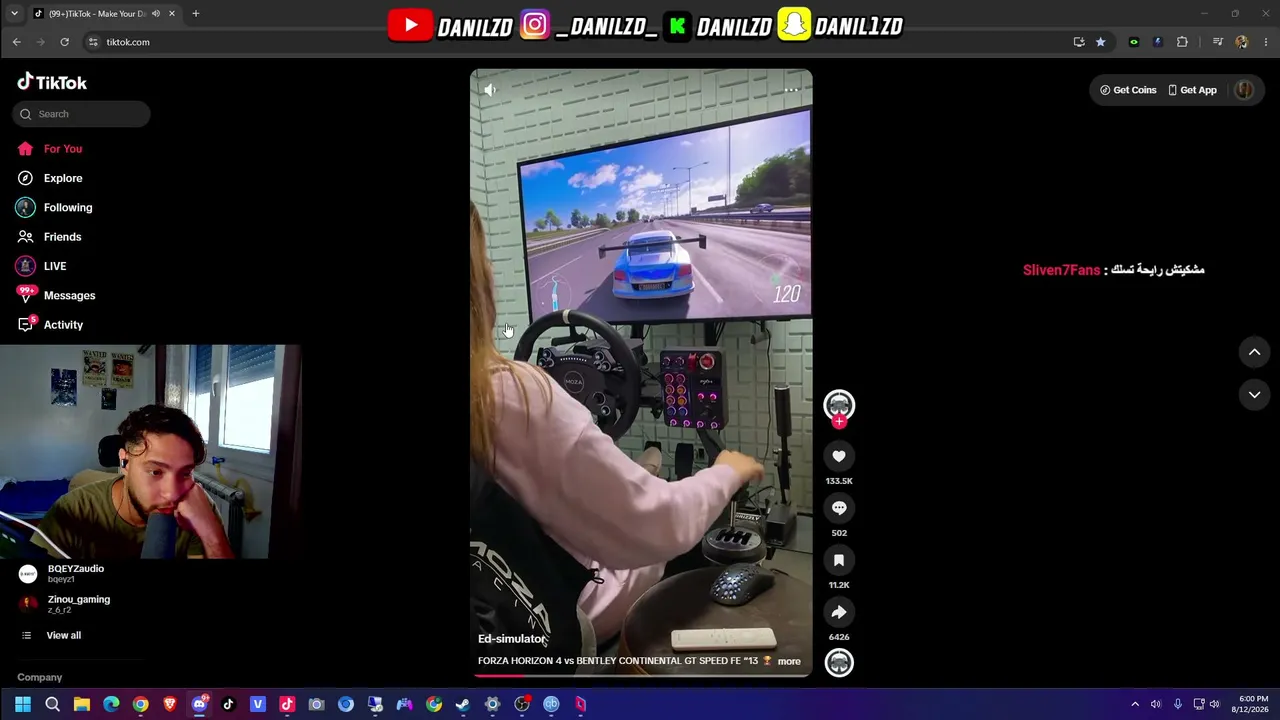
Task: Click the Get Coins button
Action: 1128,90
